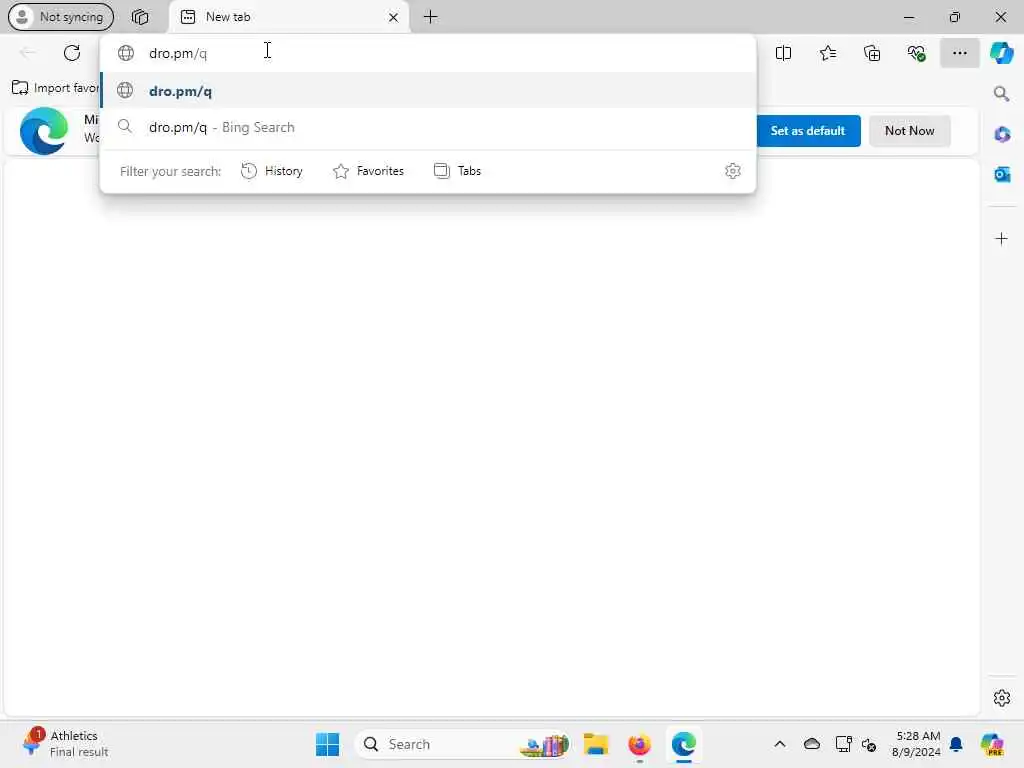
Task: Click the sidebar search magnifier icon
Action: pyautogui.click(x=1001, y=94)
